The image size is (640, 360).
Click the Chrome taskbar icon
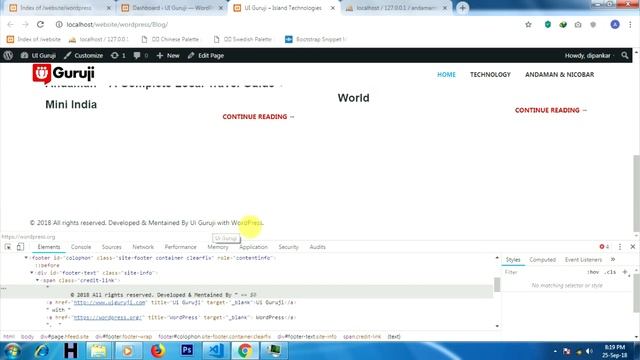[245, 351]
